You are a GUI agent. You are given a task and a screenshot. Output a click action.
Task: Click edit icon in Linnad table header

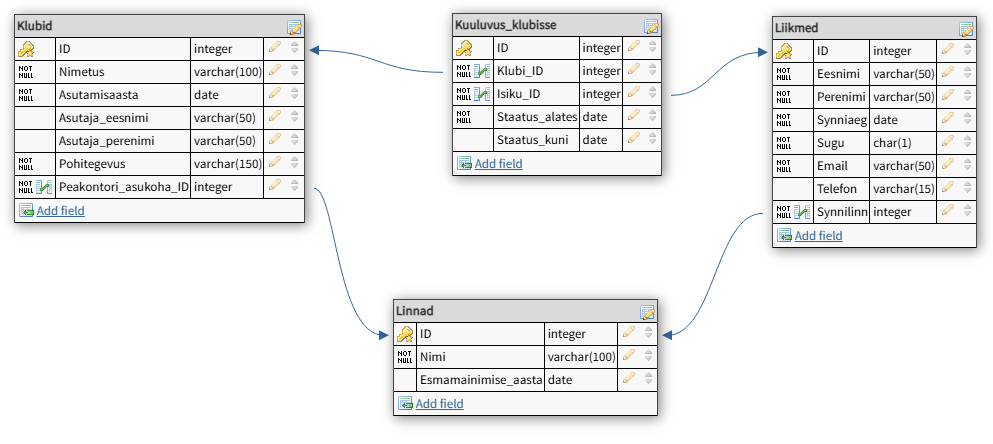coord(647,313)
